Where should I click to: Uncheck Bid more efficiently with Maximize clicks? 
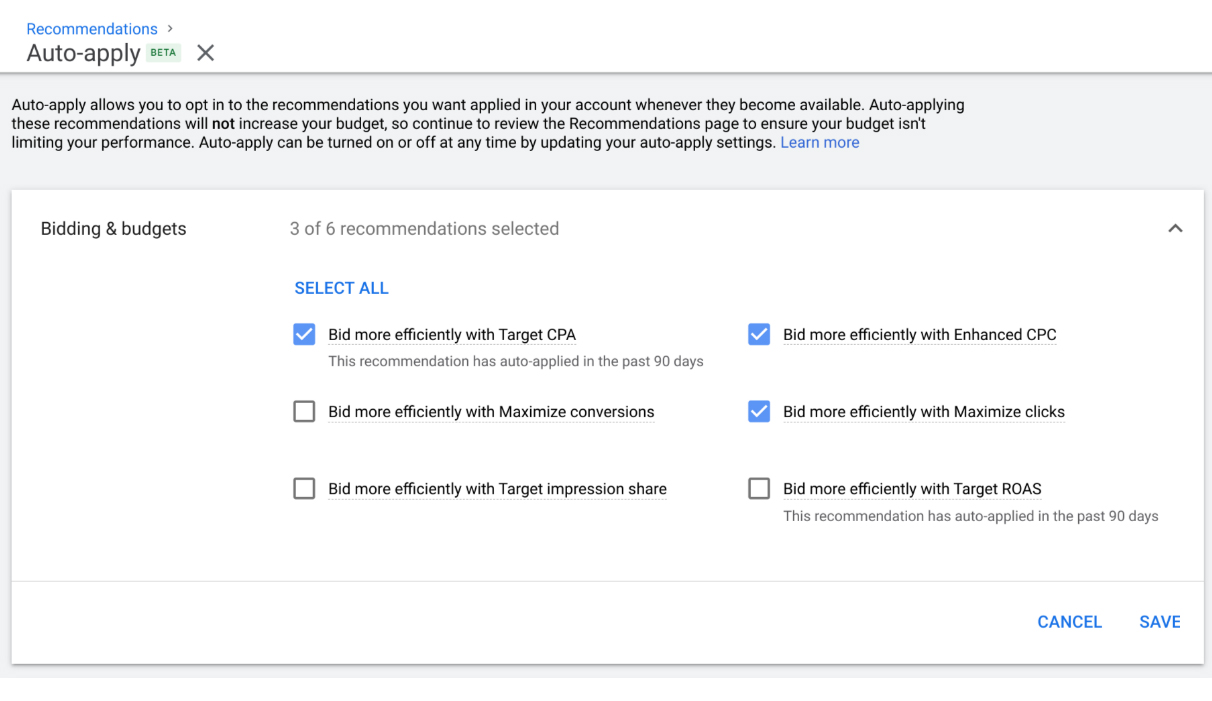click(x=759, y=412)
